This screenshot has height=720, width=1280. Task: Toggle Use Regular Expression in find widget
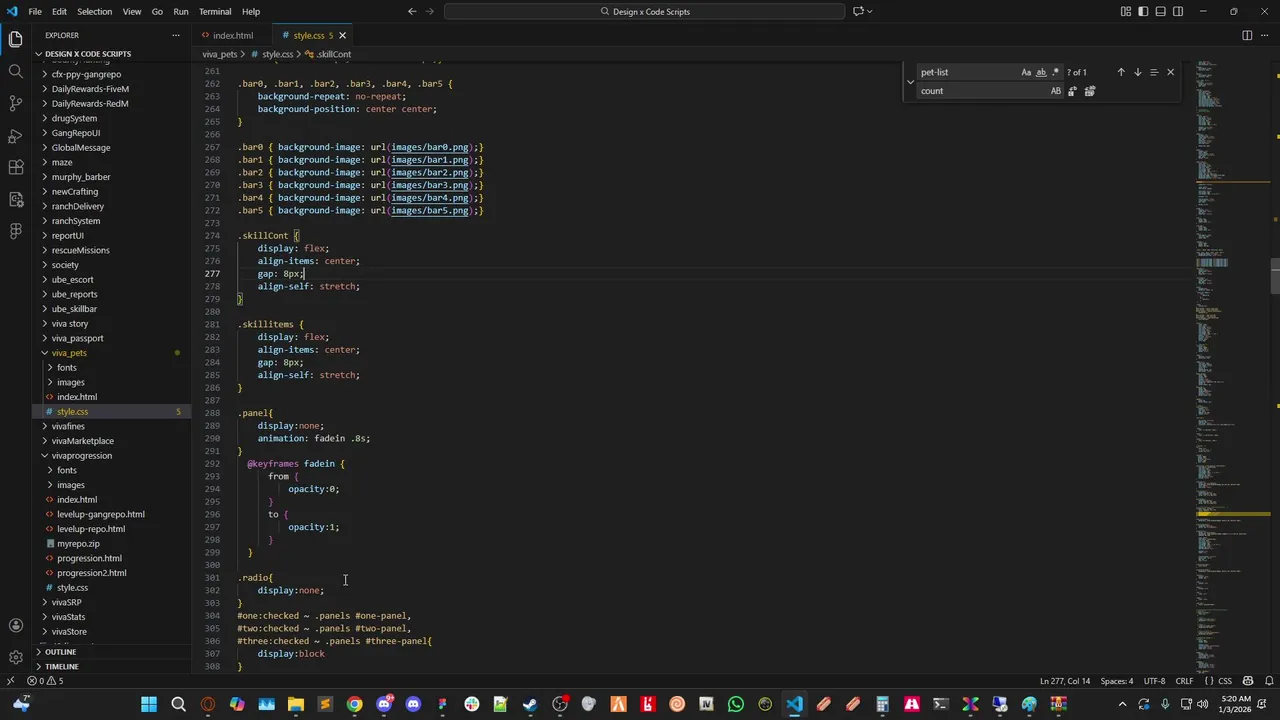[1056, 72]
